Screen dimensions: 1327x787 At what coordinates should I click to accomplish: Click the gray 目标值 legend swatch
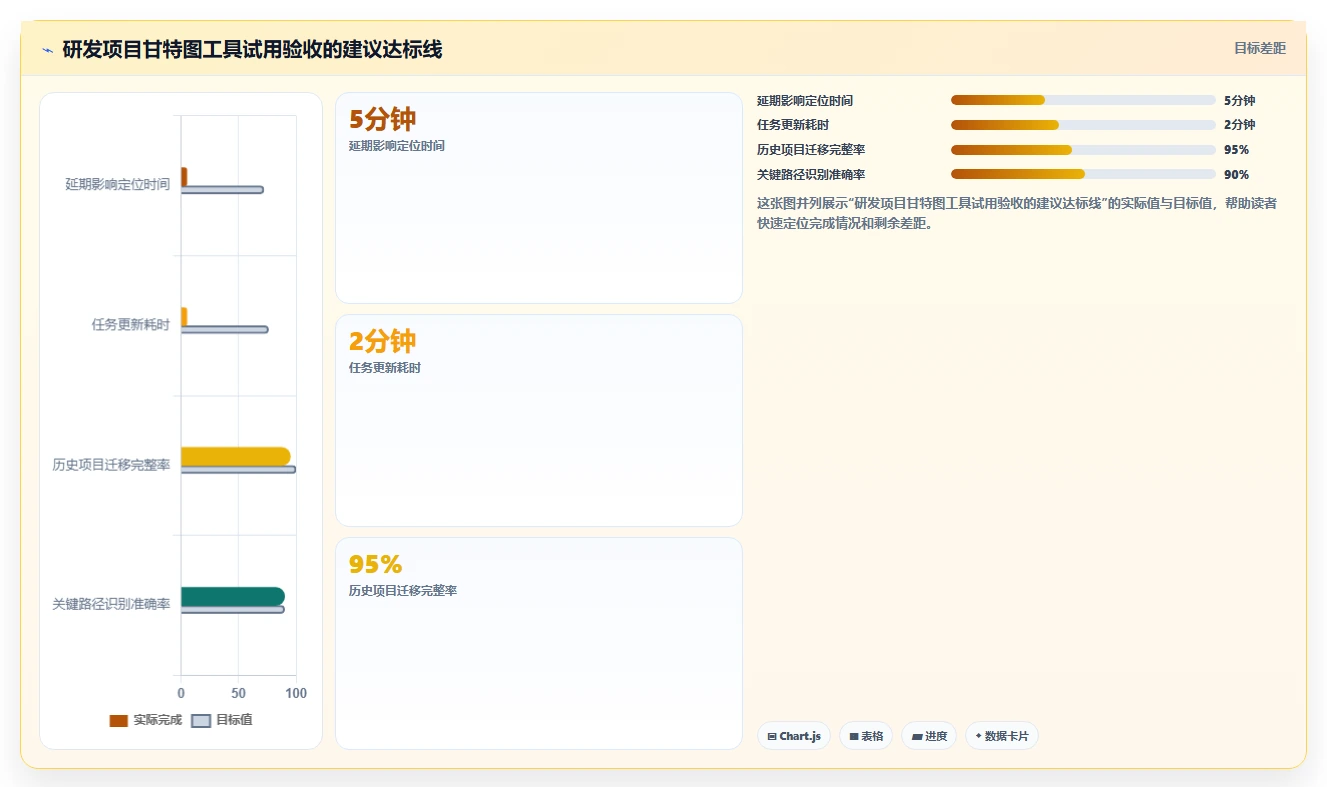(x=201, y=720)
